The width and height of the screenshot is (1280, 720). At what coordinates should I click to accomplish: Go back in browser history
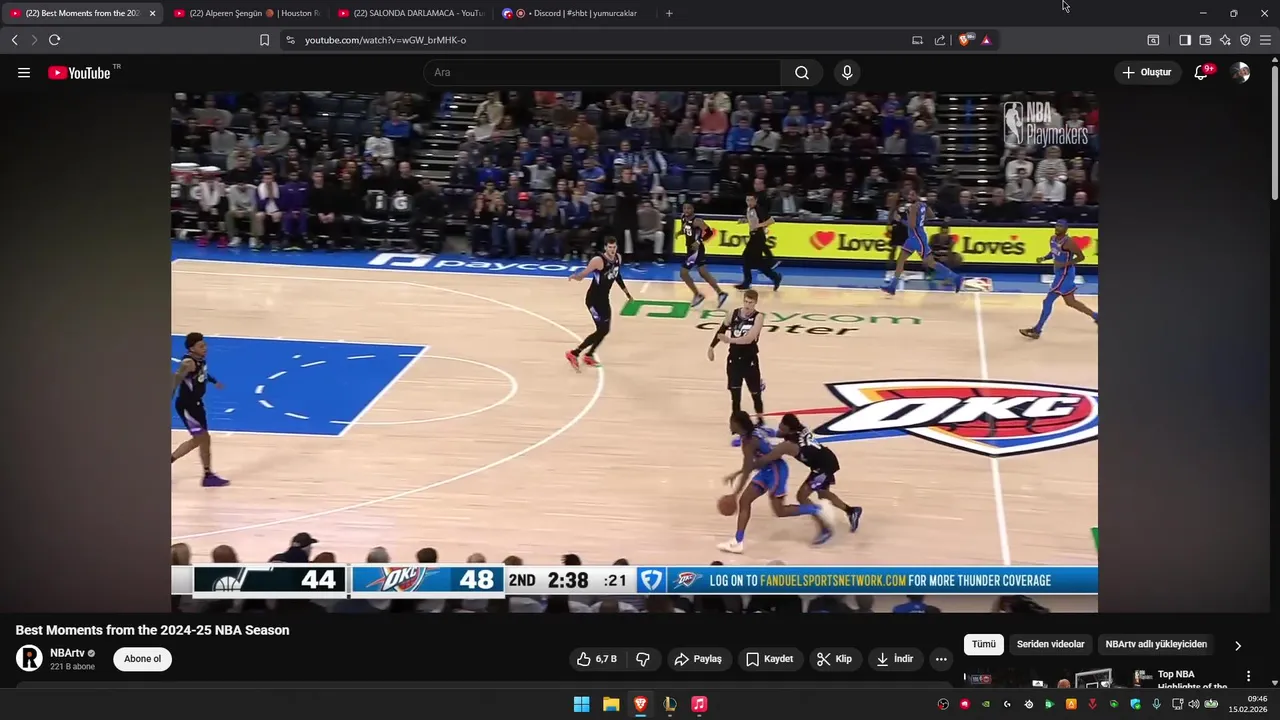click(x=14, y=40)
